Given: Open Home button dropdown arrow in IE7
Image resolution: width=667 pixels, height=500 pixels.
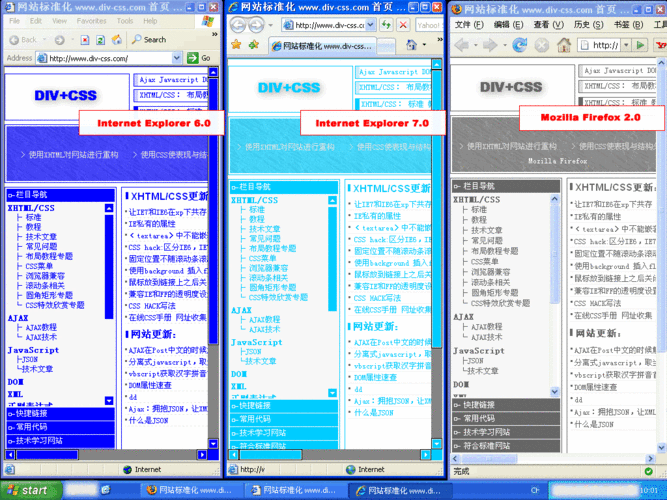Looking at the screenshot, I should pos(424,44).
